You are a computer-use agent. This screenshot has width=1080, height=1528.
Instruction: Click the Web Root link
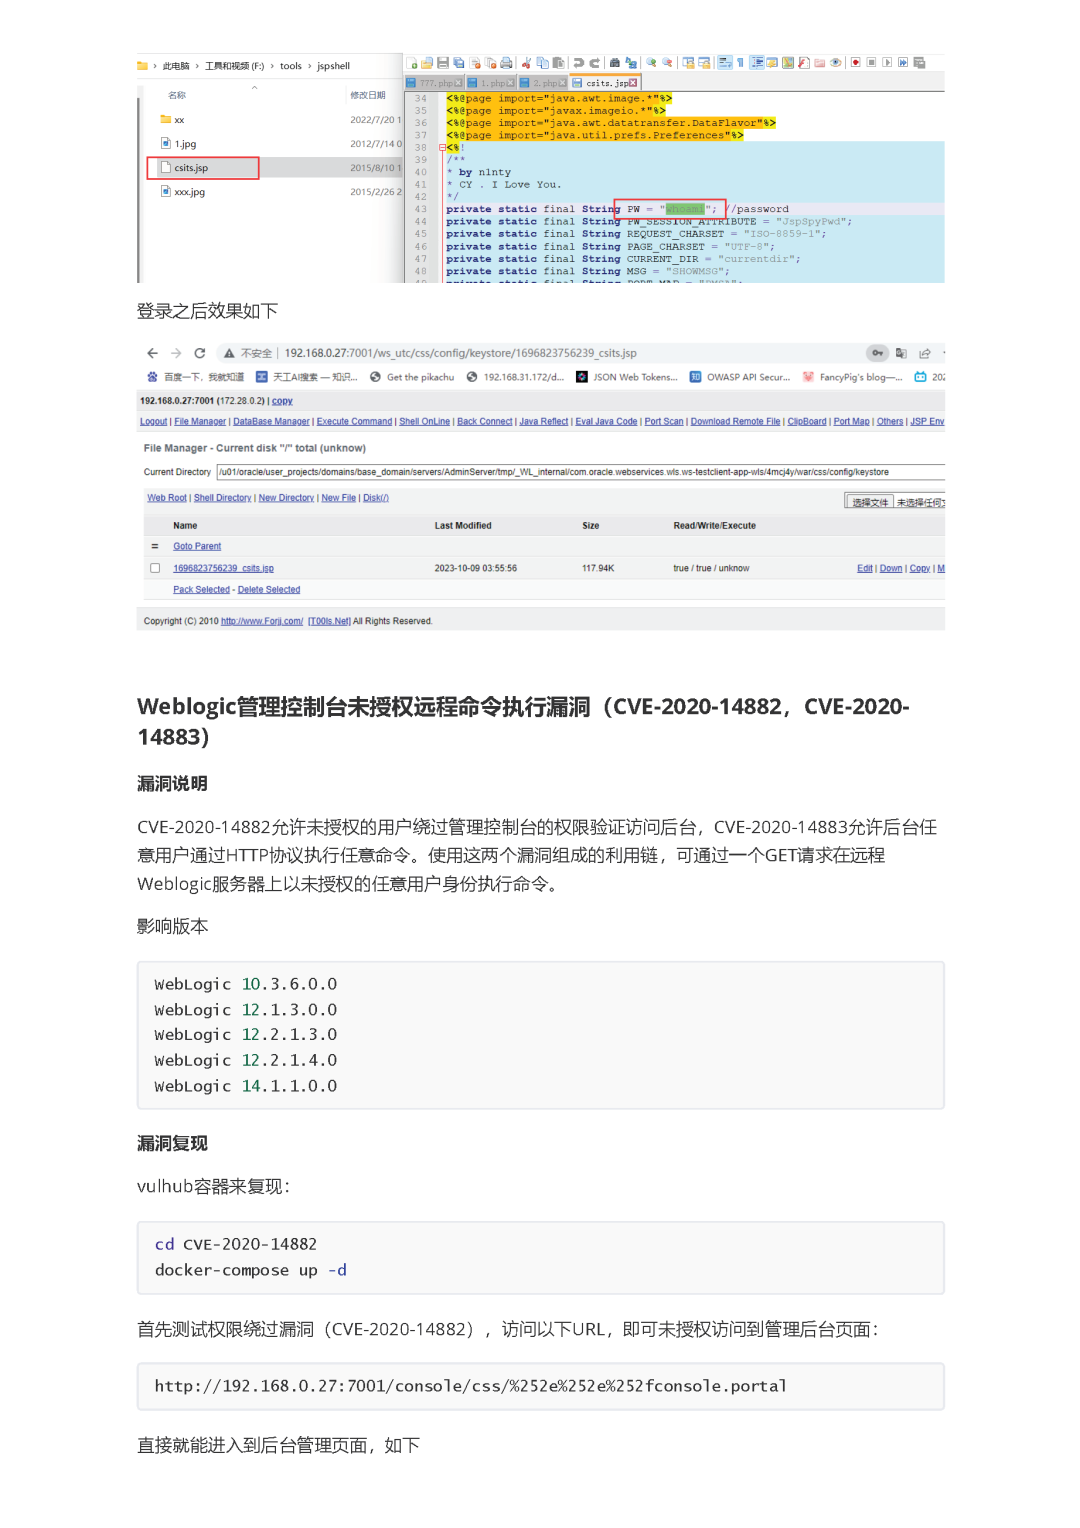point(167,498)
